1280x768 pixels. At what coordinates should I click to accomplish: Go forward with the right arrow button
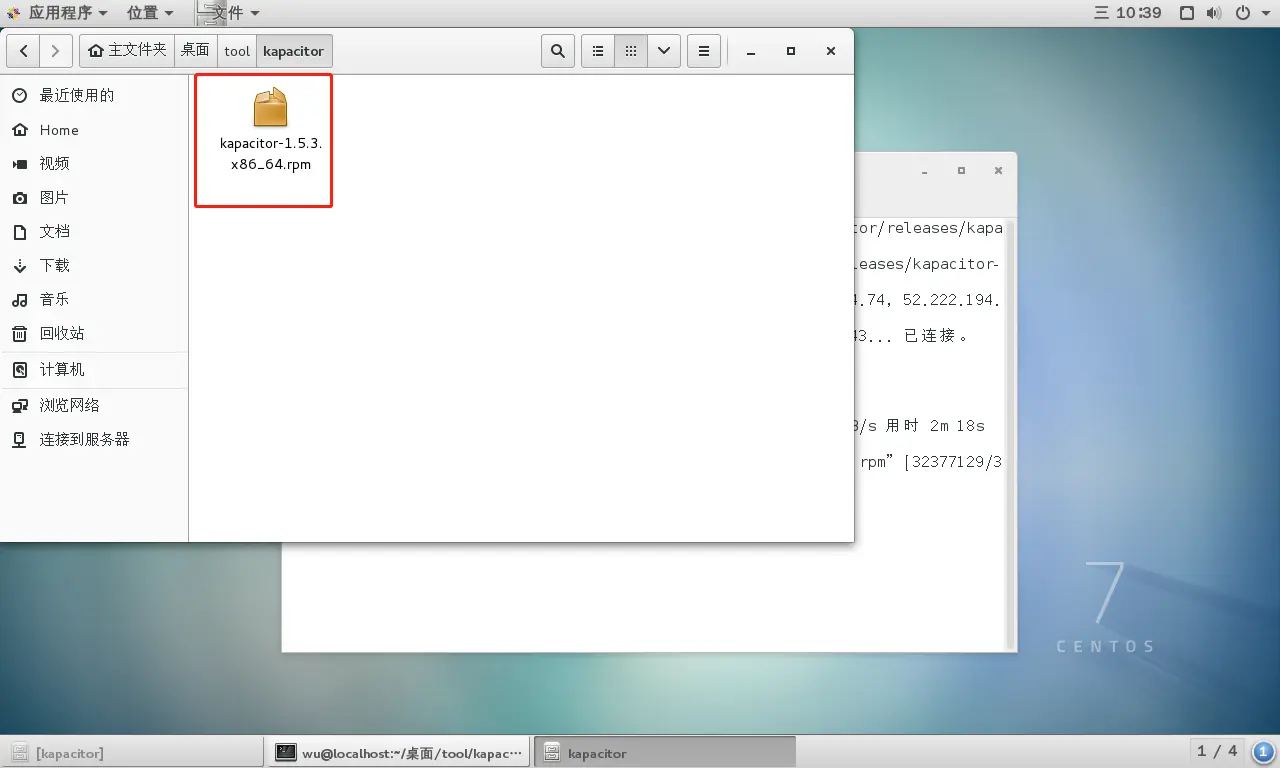coord(56,51)
